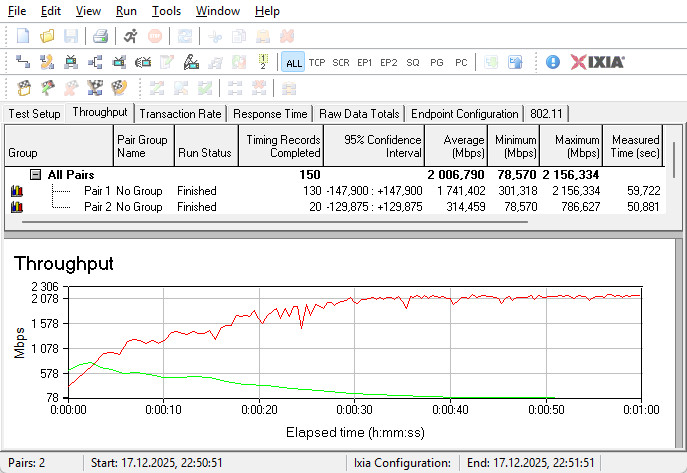Open the Tools menu

[166, 11]
